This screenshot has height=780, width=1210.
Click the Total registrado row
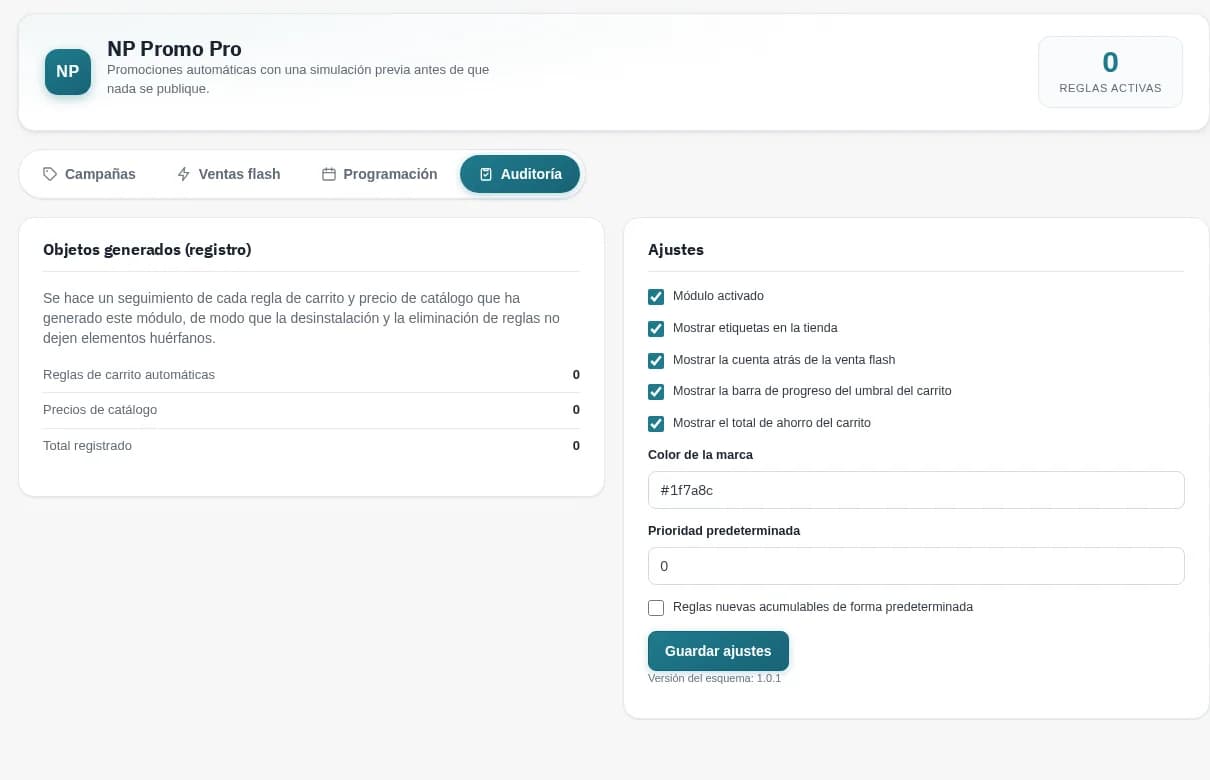click(311, 446)
